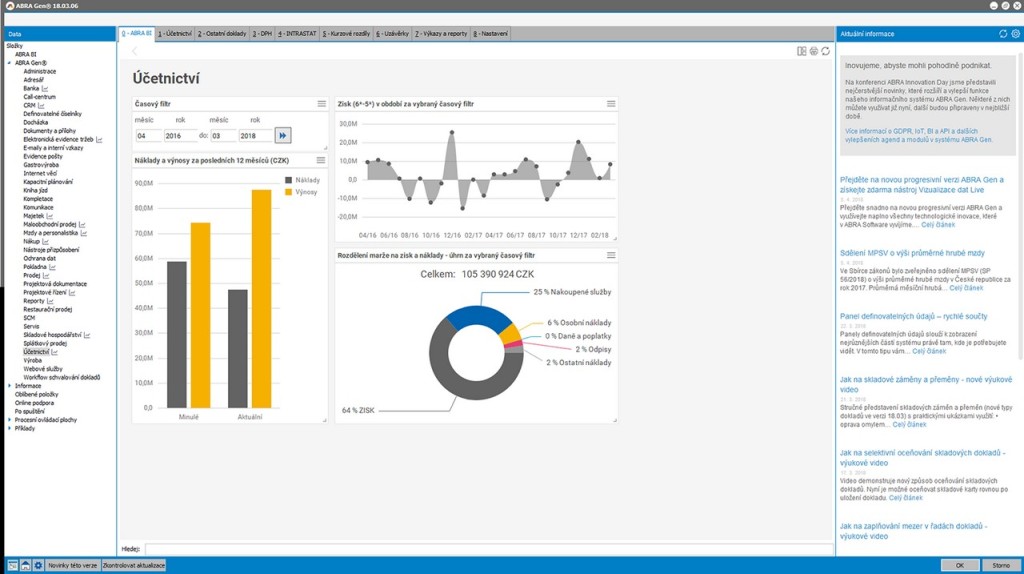This screenshot has width=1024, height=574.
Task: Click the dashboard layout icon in toolbar
Action: pyautogui.click(x=801, y=51)
